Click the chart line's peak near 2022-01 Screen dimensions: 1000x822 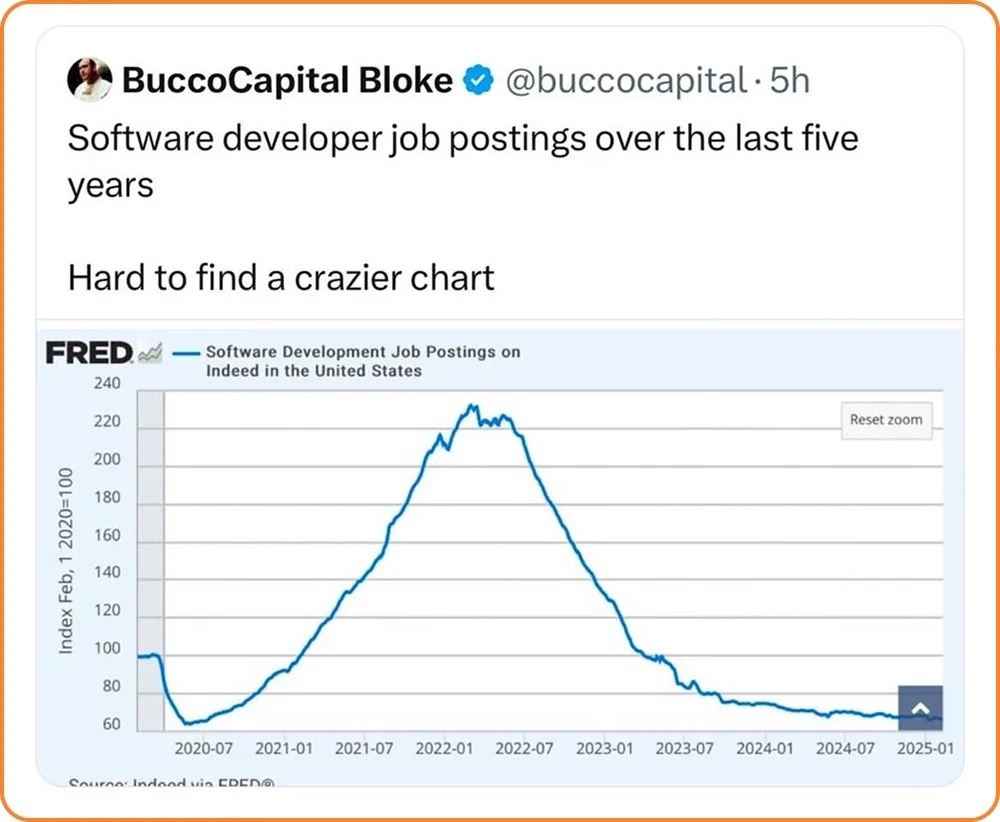point(472,407)
